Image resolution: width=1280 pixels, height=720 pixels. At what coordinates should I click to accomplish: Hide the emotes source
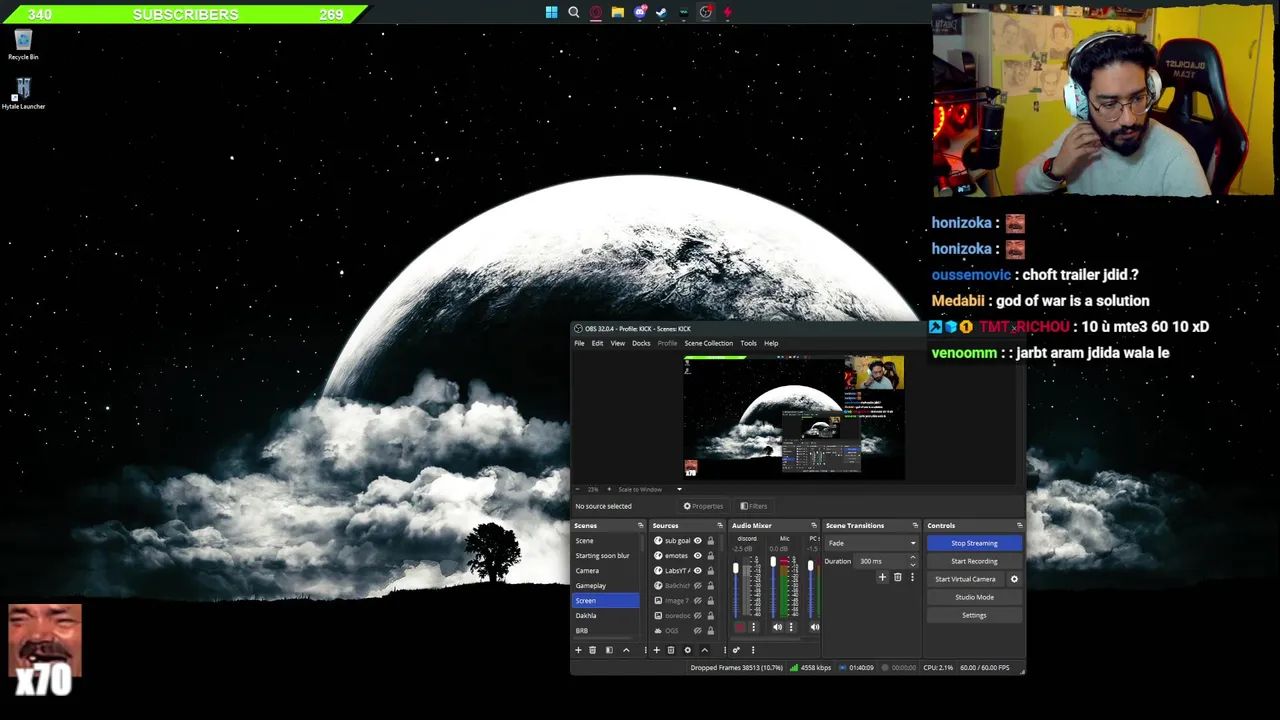click(x=698, y=556)
